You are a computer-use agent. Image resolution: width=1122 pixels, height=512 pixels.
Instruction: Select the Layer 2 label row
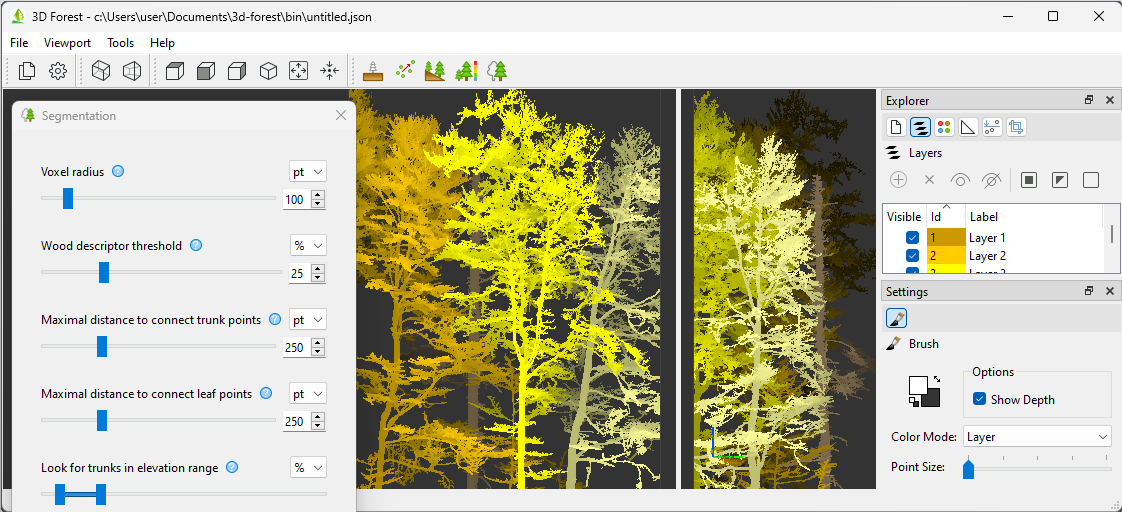point(987,255)
